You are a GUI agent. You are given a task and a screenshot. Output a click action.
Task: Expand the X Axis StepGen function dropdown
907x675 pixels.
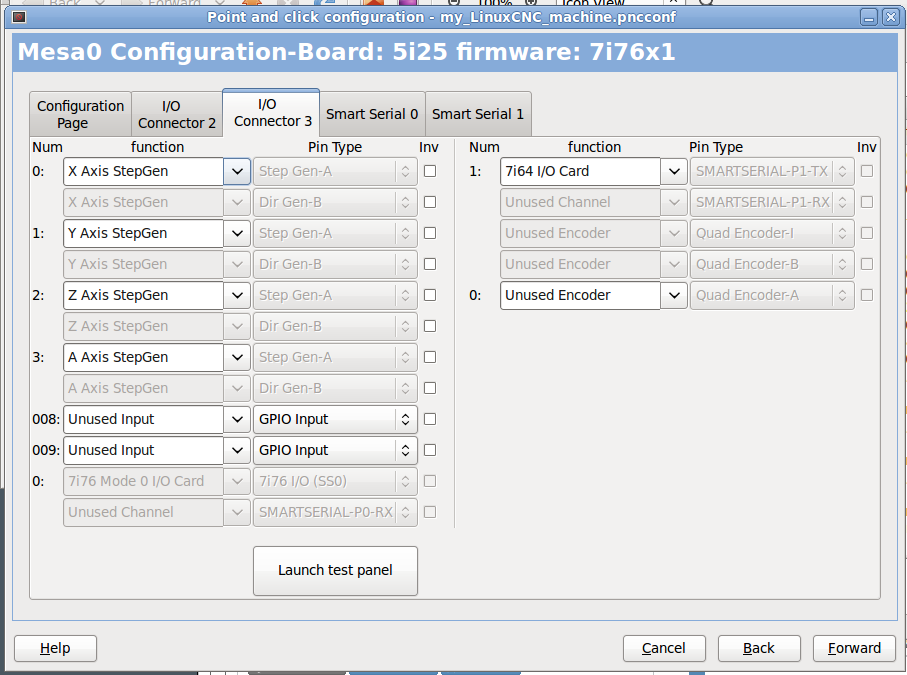[x=237, y=171]
